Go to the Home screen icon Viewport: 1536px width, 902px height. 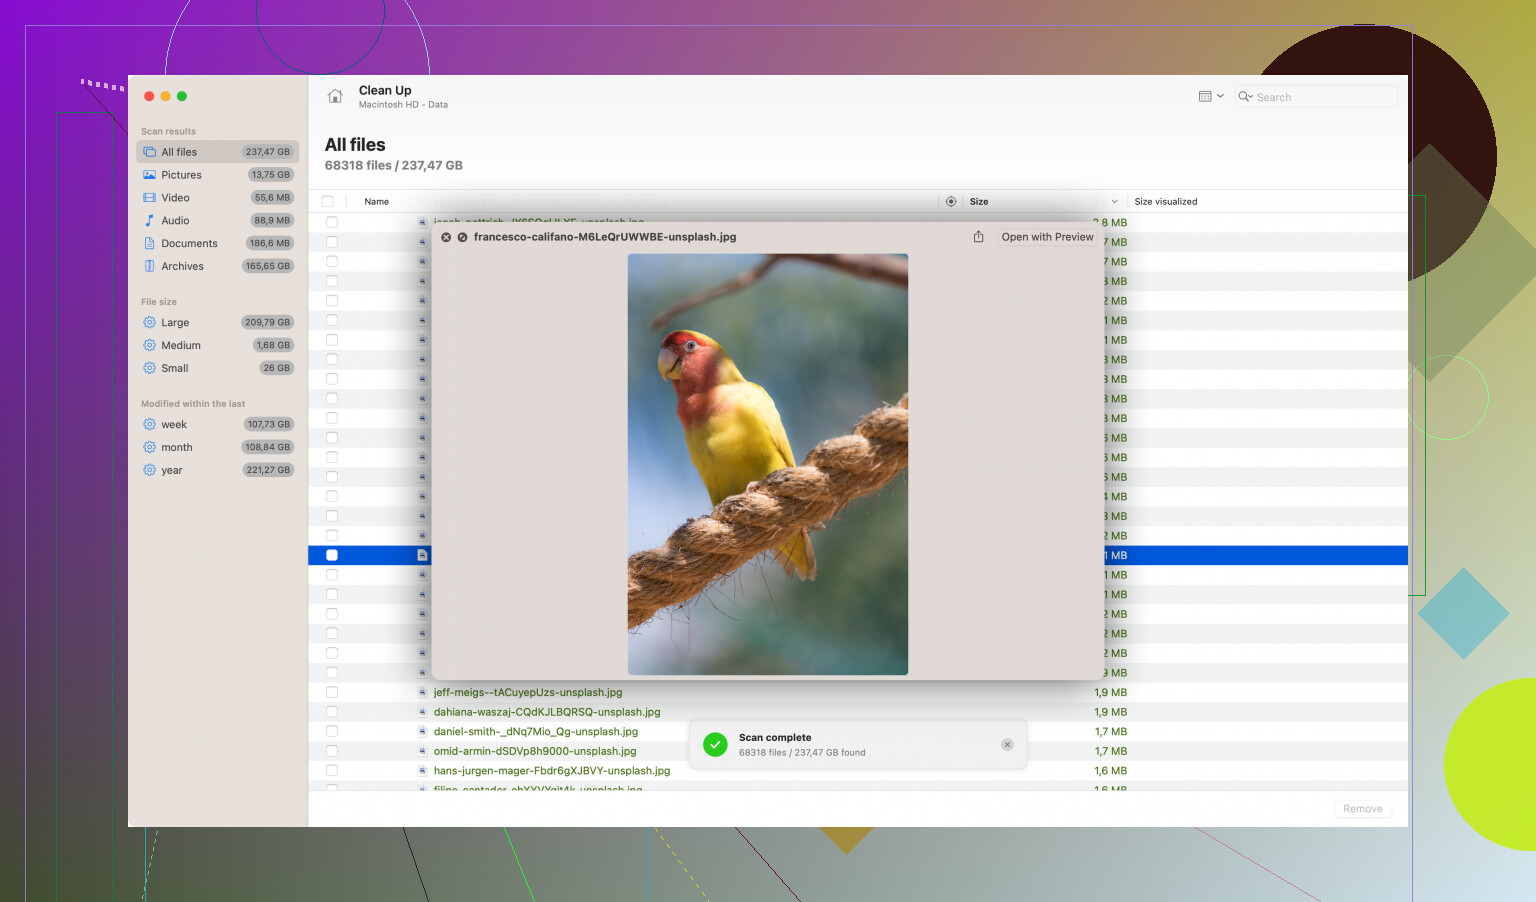(x=335, y=96)
